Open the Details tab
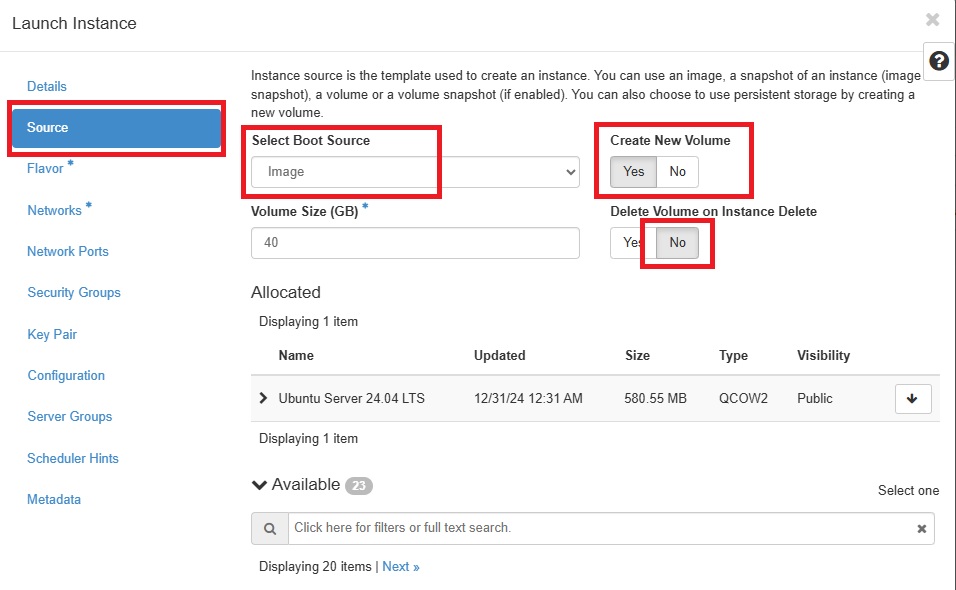The height and width of the screenshot is (590, 956). (46, 87)
